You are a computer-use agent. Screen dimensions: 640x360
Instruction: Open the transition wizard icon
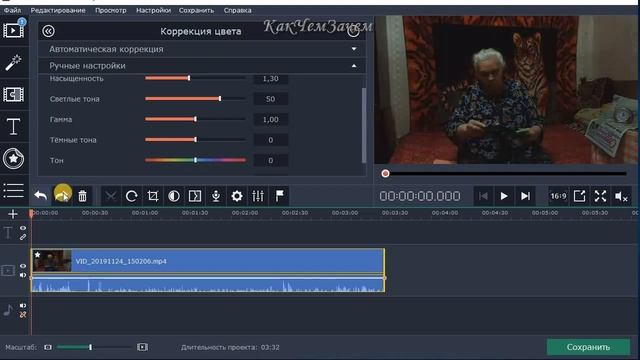point(195,196)
